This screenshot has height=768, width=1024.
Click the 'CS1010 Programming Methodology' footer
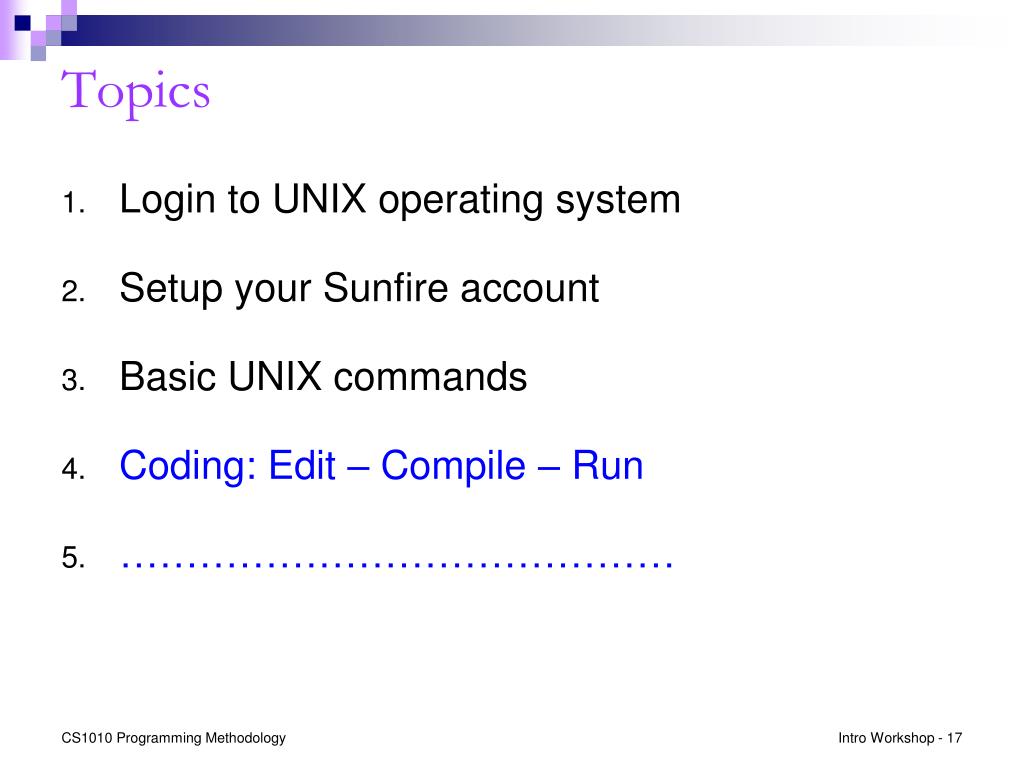coord(174,738)
